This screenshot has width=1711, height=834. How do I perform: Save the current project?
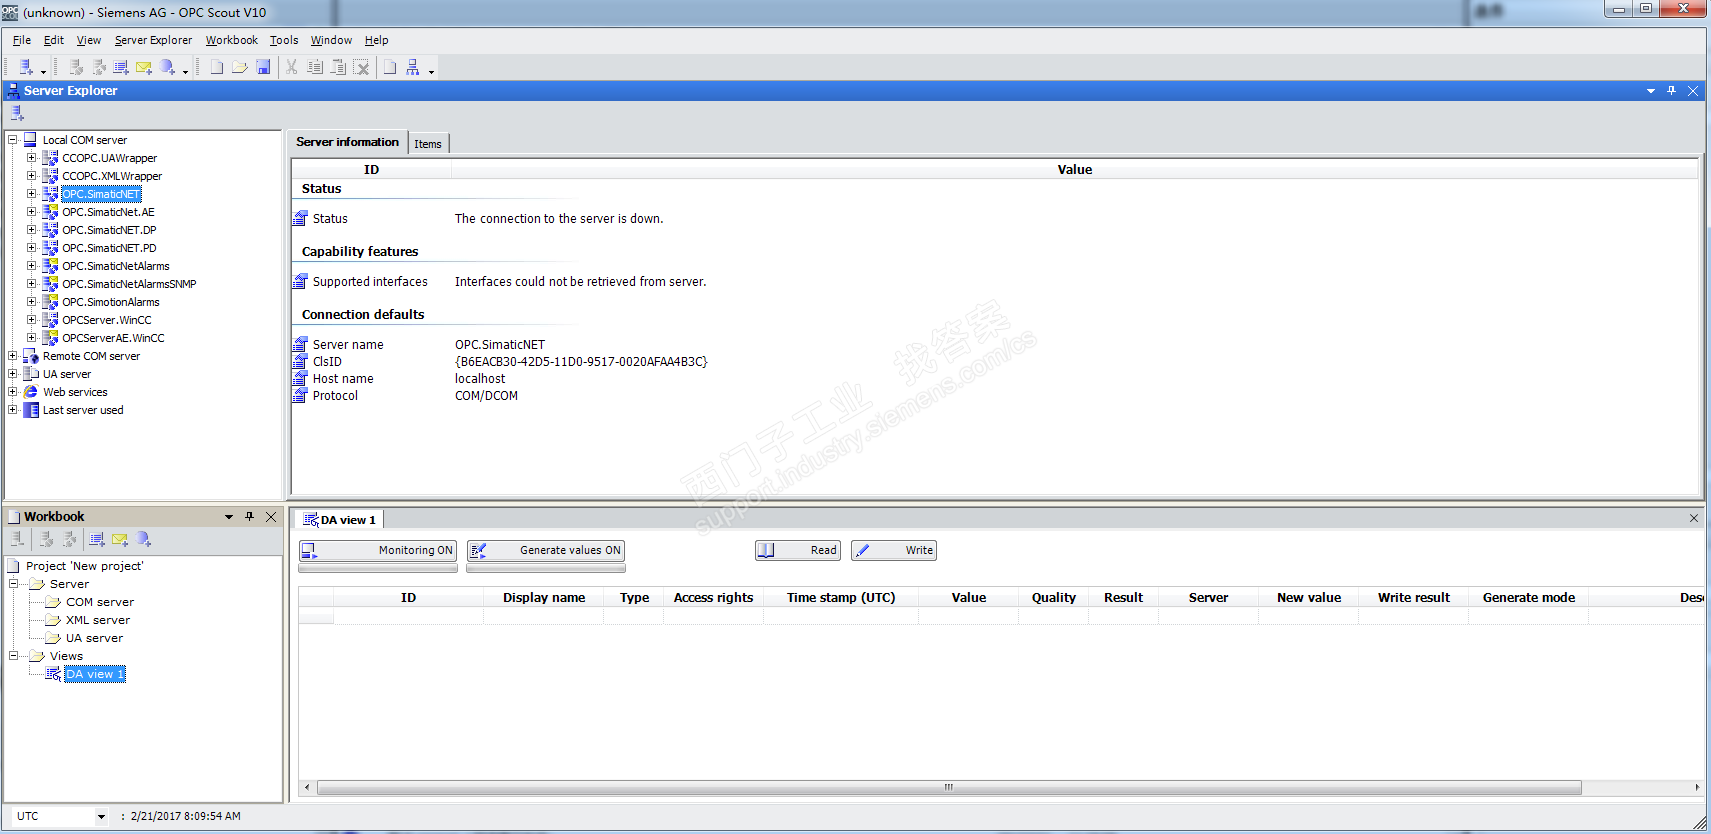tap(263, 67)
